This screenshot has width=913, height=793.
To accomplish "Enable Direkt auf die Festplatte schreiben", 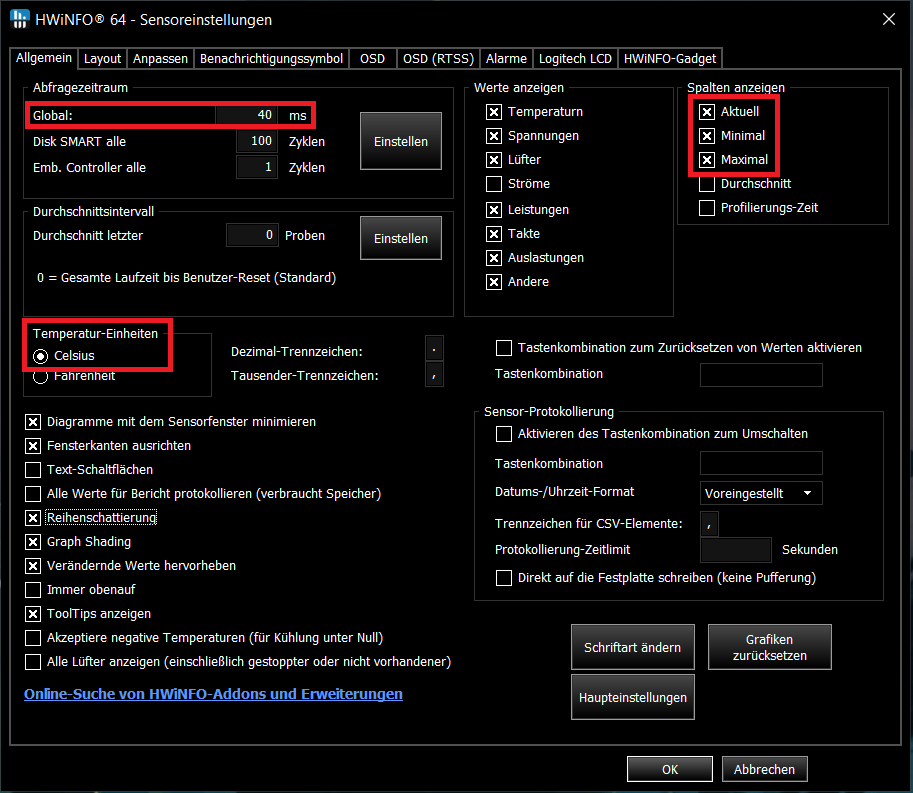I will [504, 578].
